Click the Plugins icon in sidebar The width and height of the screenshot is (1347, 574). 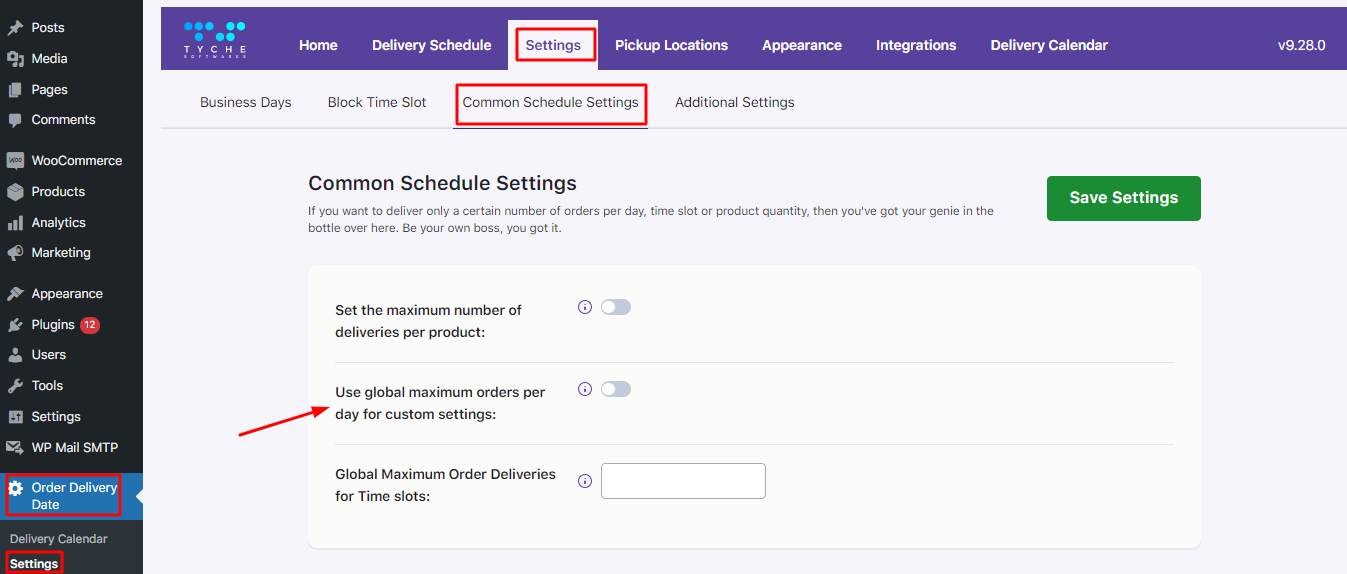click(x=15, y=325)
